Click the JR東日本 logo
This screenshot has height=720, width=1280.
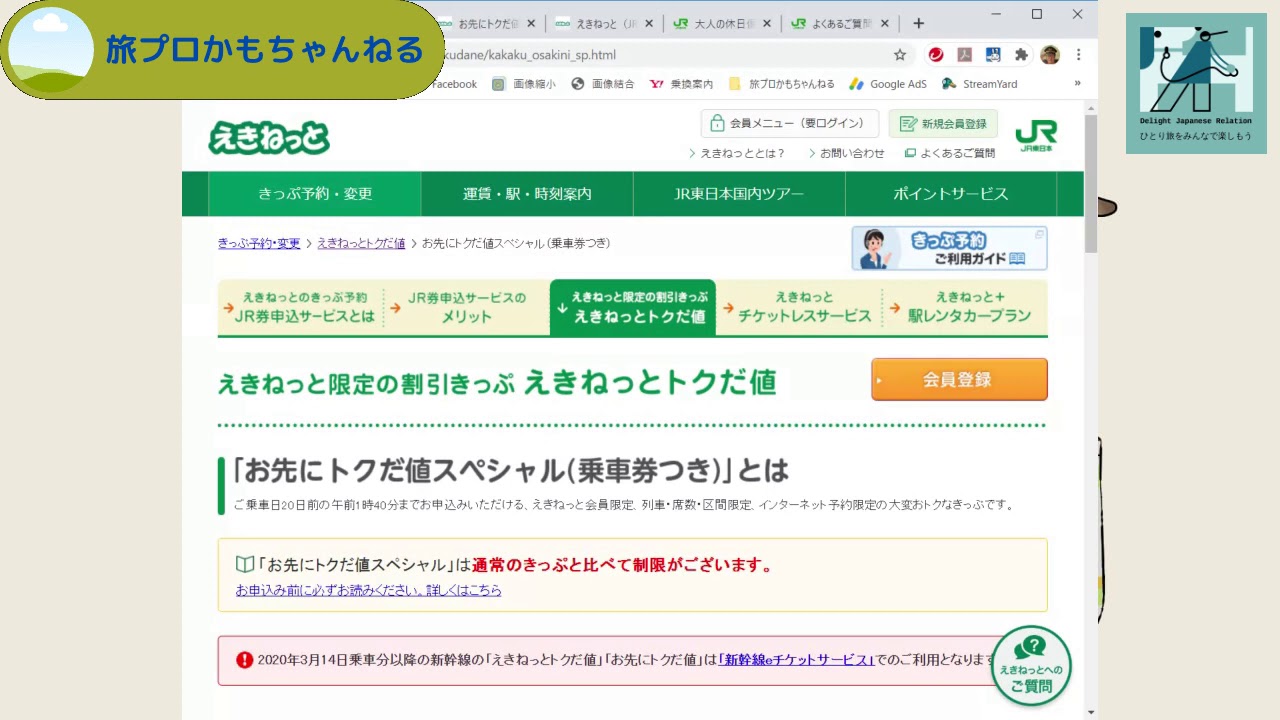[1036, 136]
